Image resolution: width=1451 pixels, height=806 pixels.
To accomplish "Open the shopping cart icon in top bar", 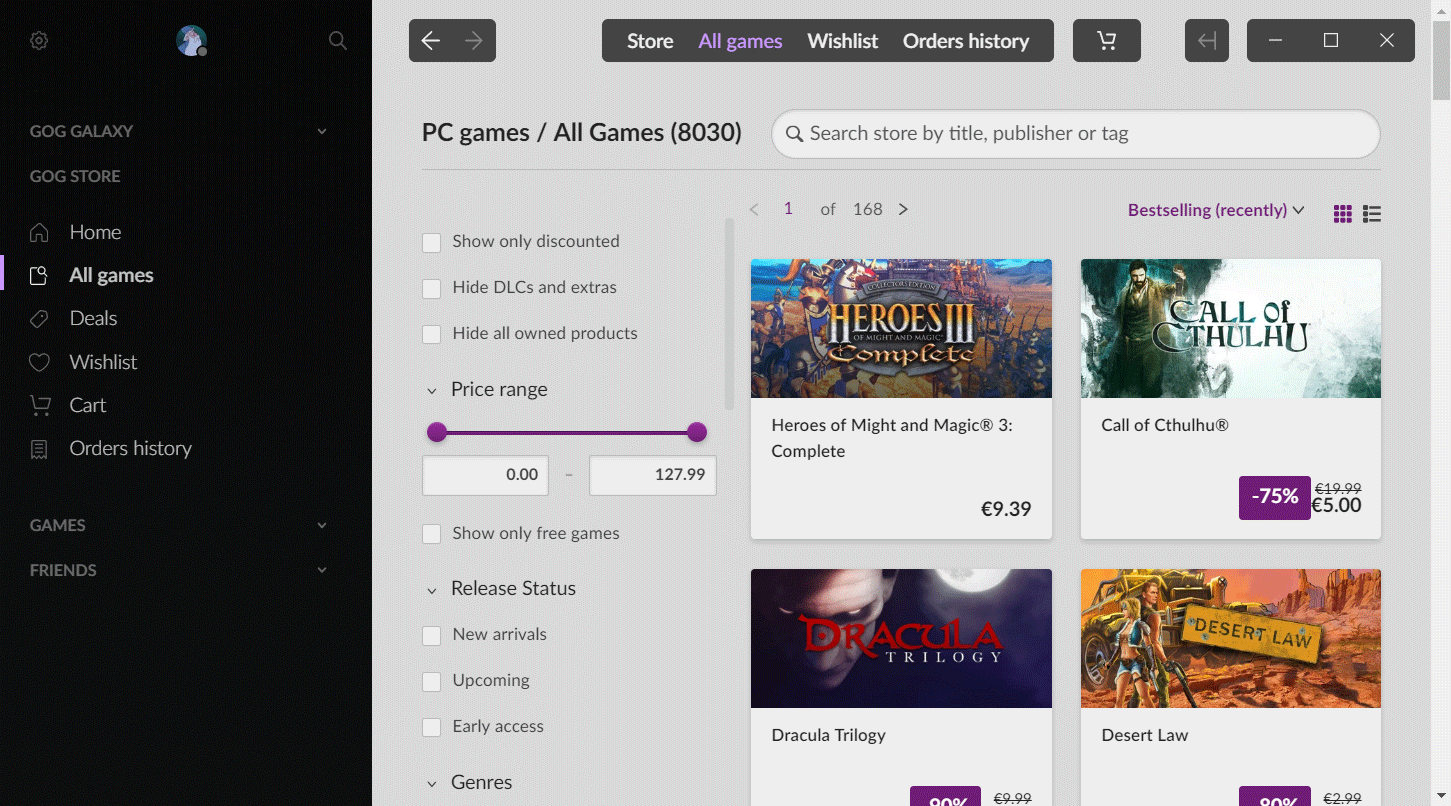I will (x=1107, y=41).
